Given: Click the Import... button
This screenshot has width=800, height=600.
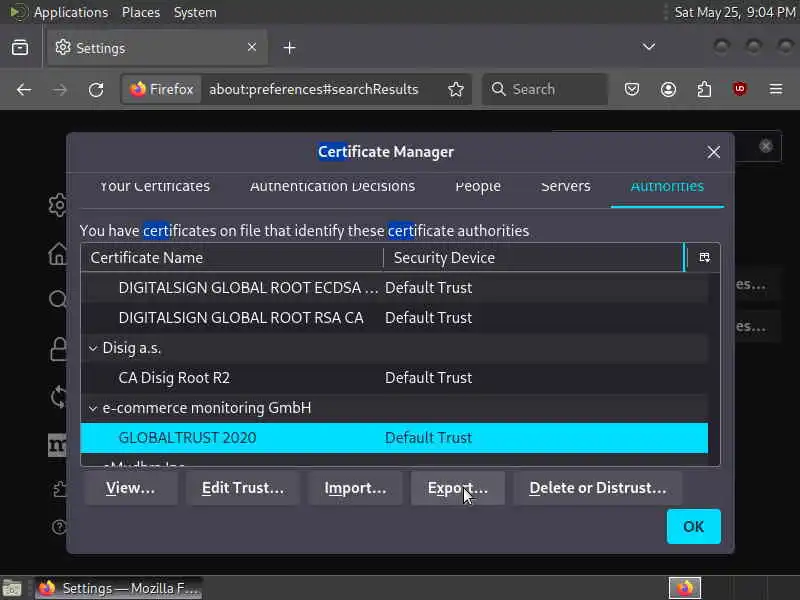Looking at the screenshot, I should [355, 488].
